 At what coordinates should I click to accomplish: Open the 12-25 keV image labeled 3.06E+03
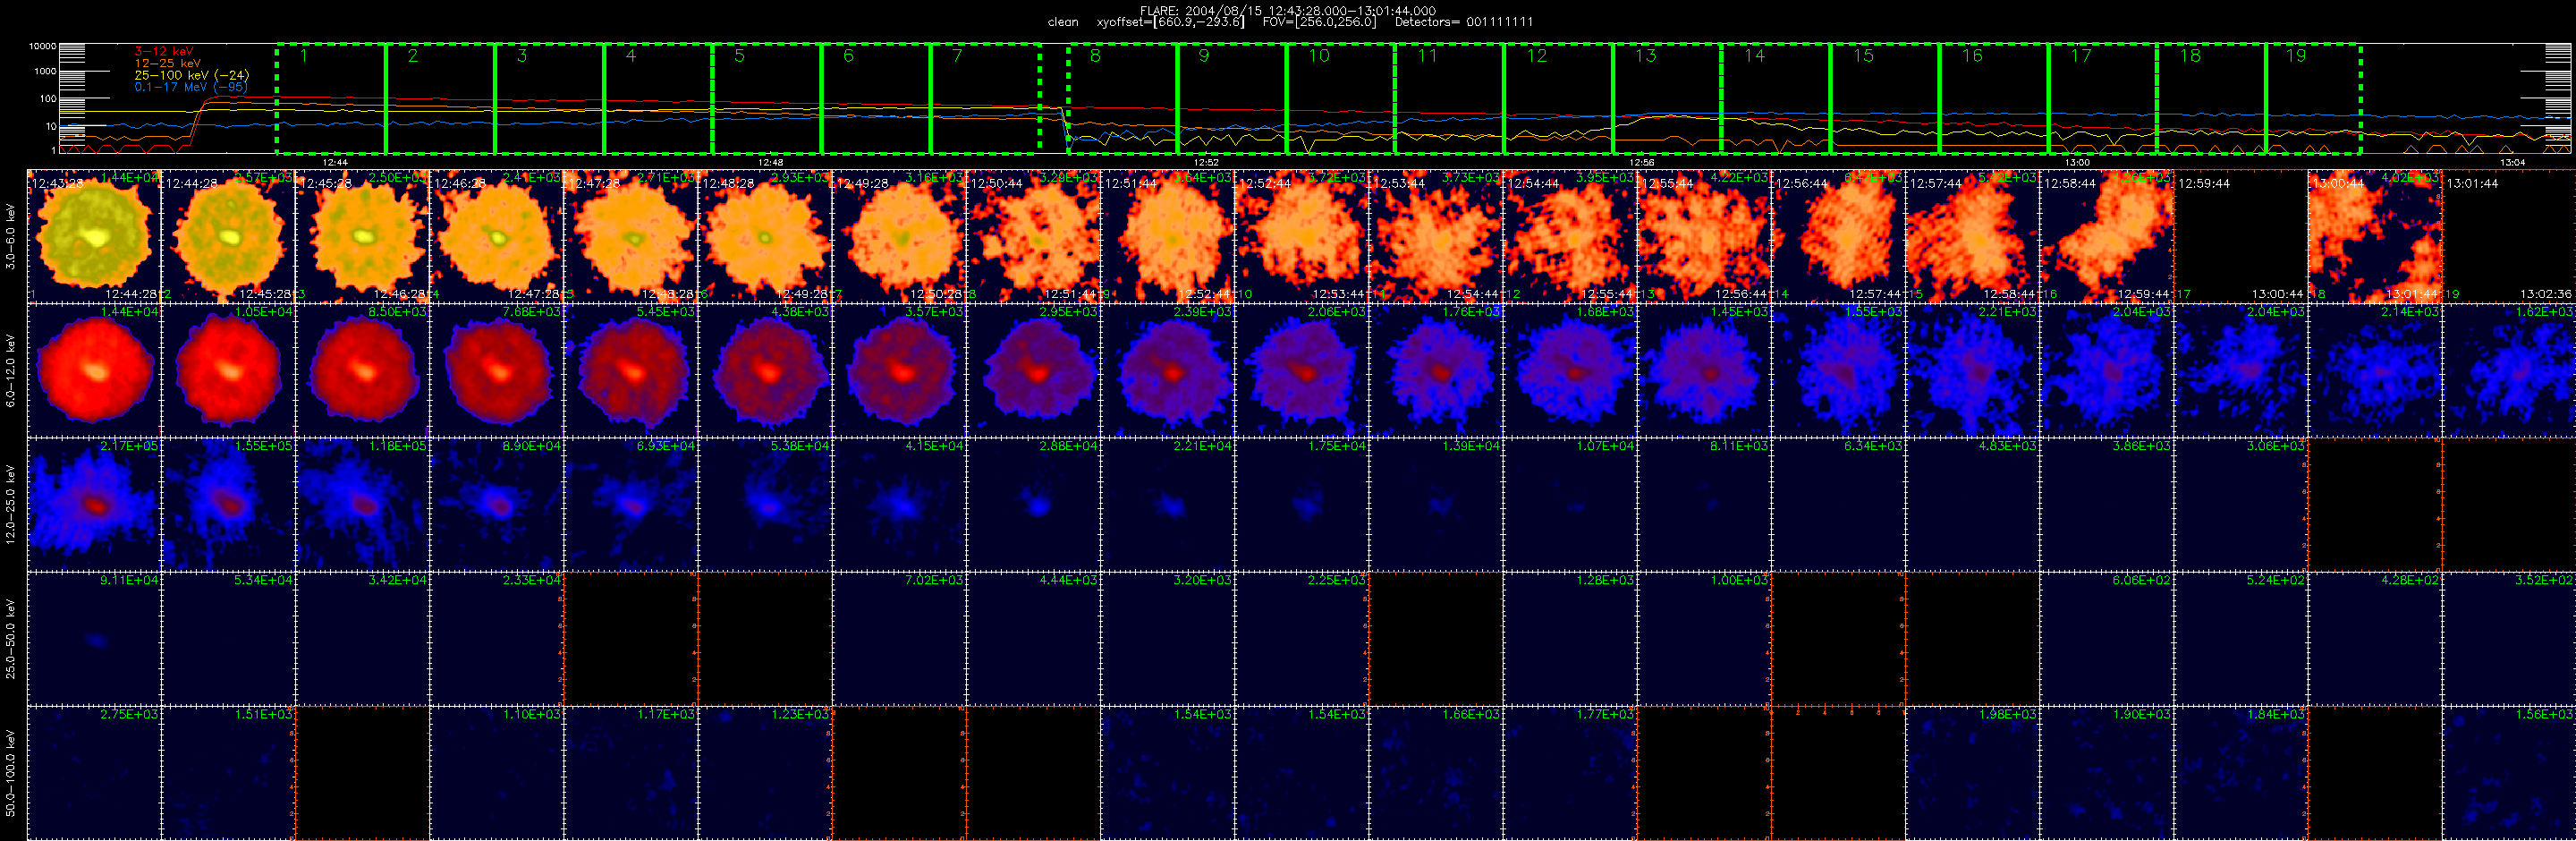[2241, 504]
